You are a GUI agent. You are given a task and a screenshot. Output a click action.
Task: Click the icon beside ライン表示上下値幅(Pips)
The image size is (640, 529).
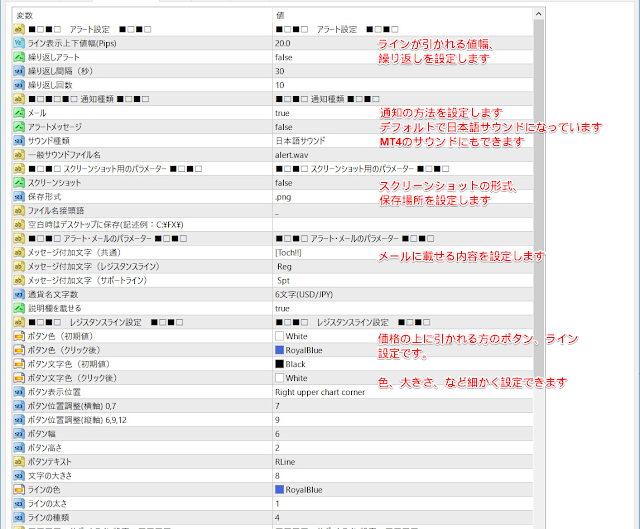point(19,43)
